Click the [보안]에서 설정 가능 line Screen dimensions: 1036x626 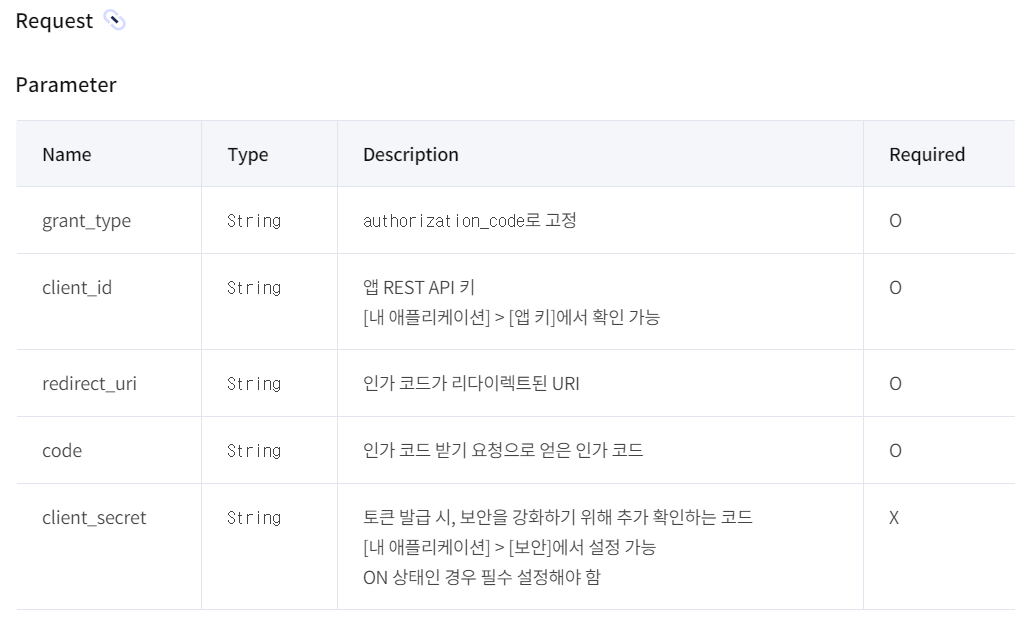pos(509,547)
